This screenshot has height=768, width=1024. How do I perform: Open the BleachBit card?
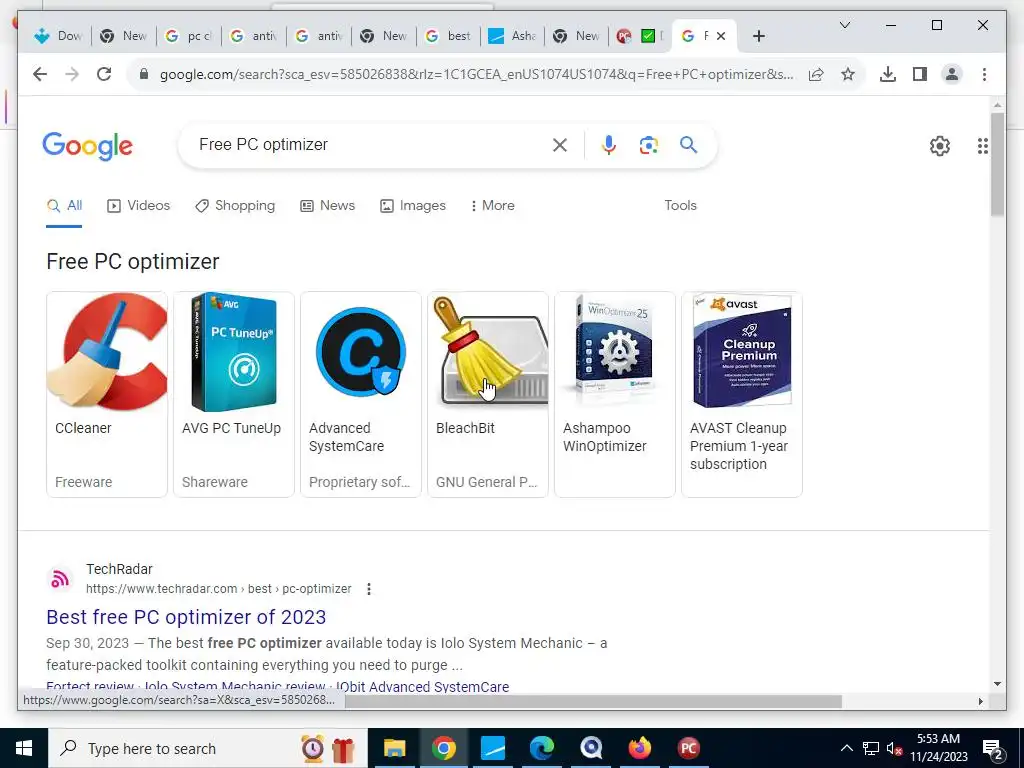(488, 394)
